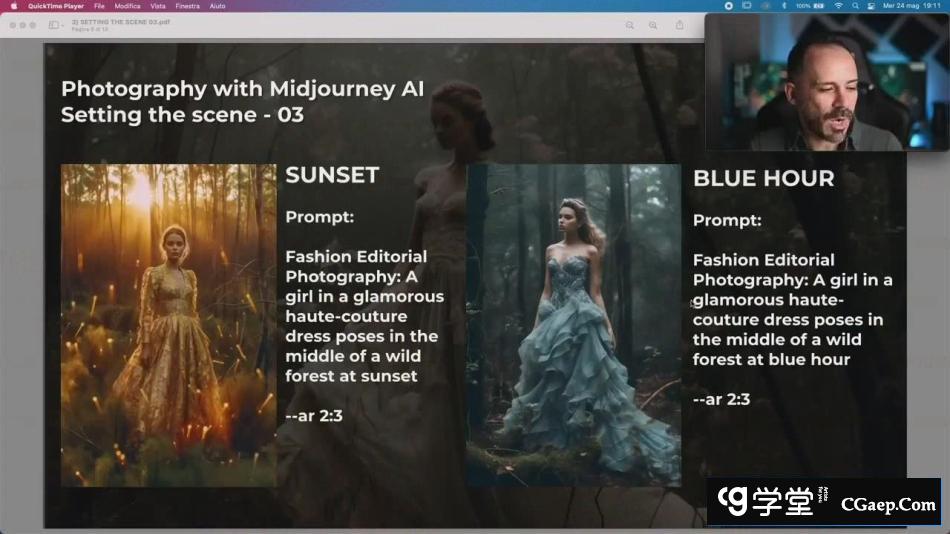
Task: Click the date and time display
Action: [912, 6]
